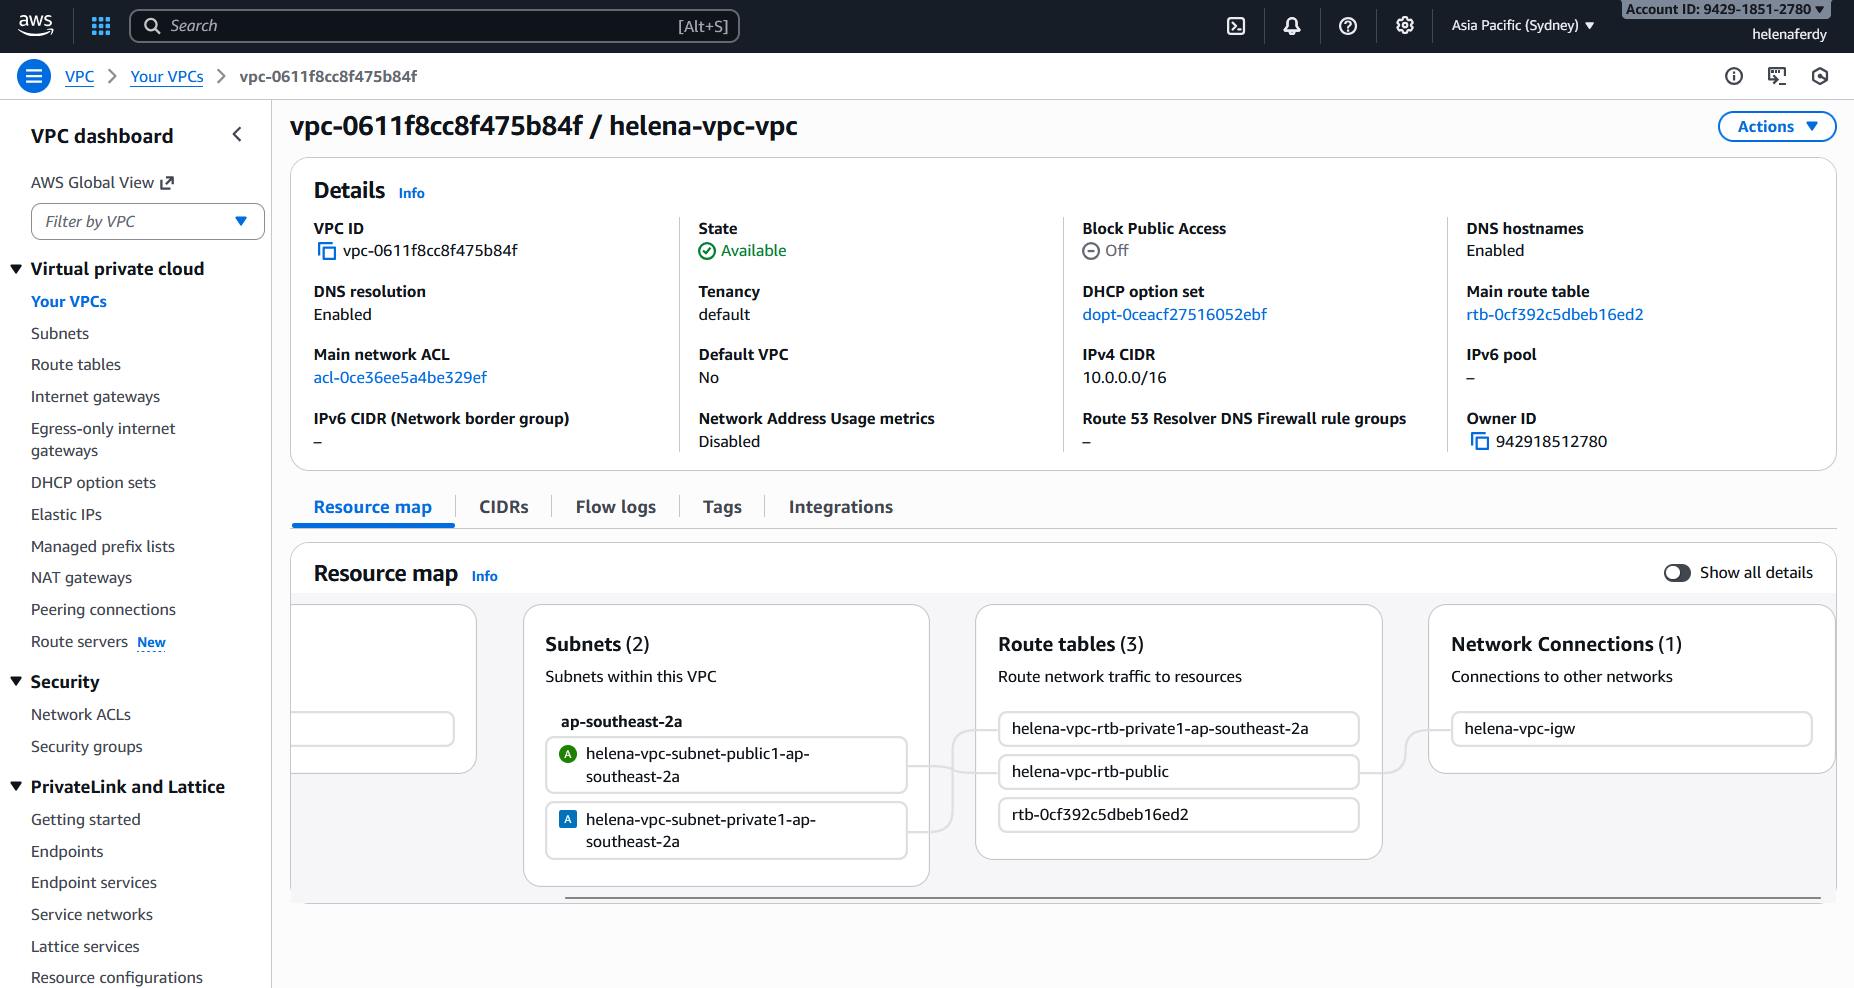Open the AWS CloudShell terminal icon
The height and width of the screenshot is (988, 1854).
click(1236, 26)
